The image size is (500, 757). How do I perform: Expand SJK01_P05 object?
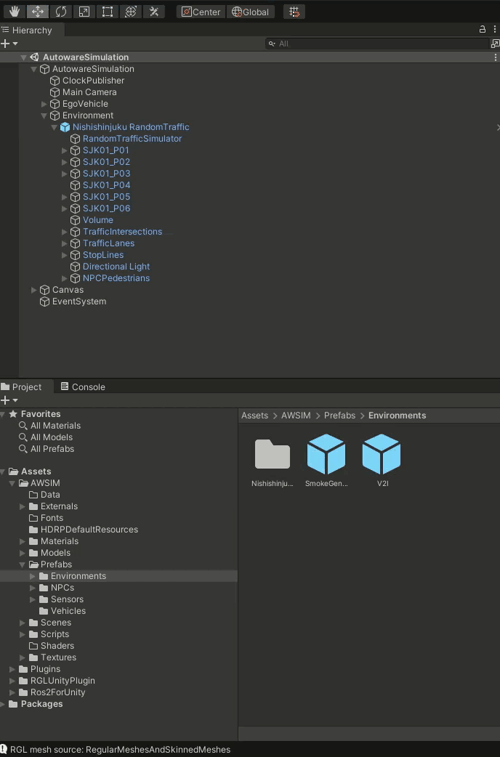(64, 197)
